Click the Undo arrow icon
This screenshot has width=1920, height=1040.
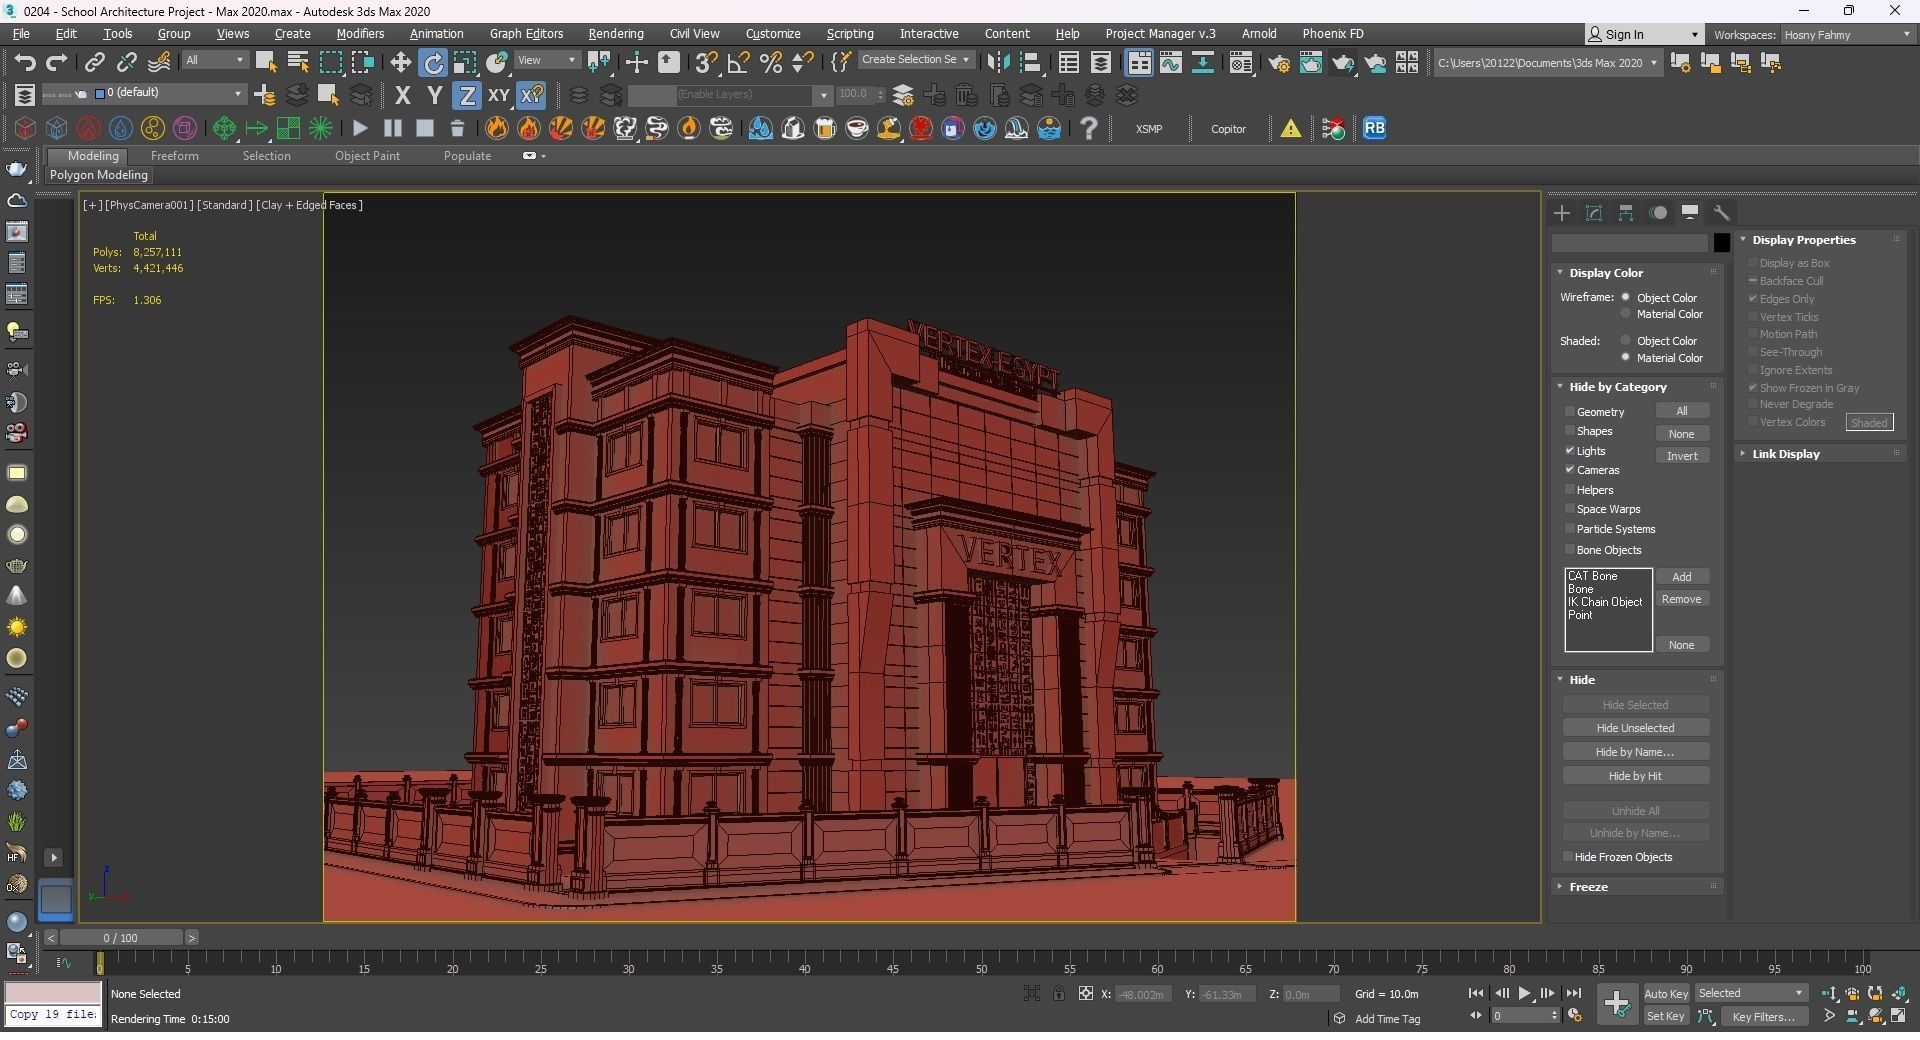(25, 63)
